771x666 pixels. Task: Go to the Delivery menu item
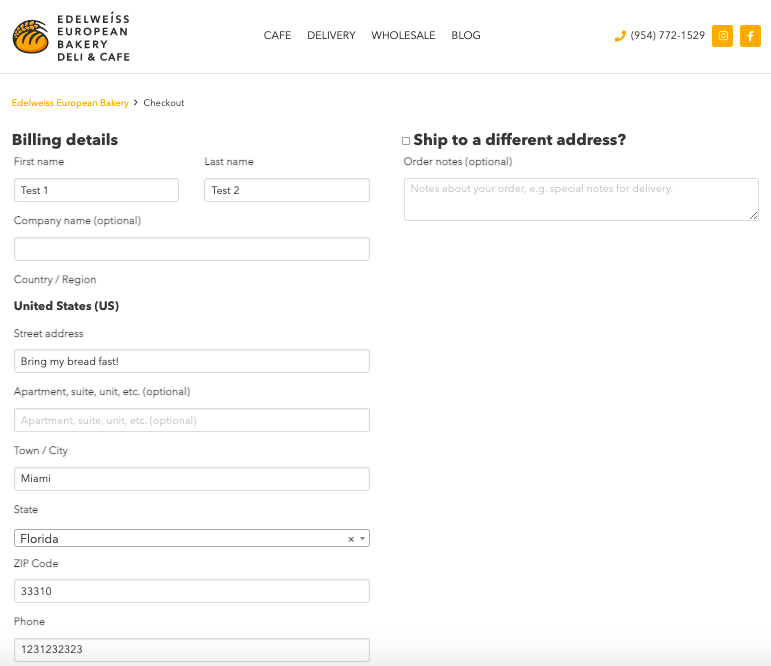click(331, 36)
